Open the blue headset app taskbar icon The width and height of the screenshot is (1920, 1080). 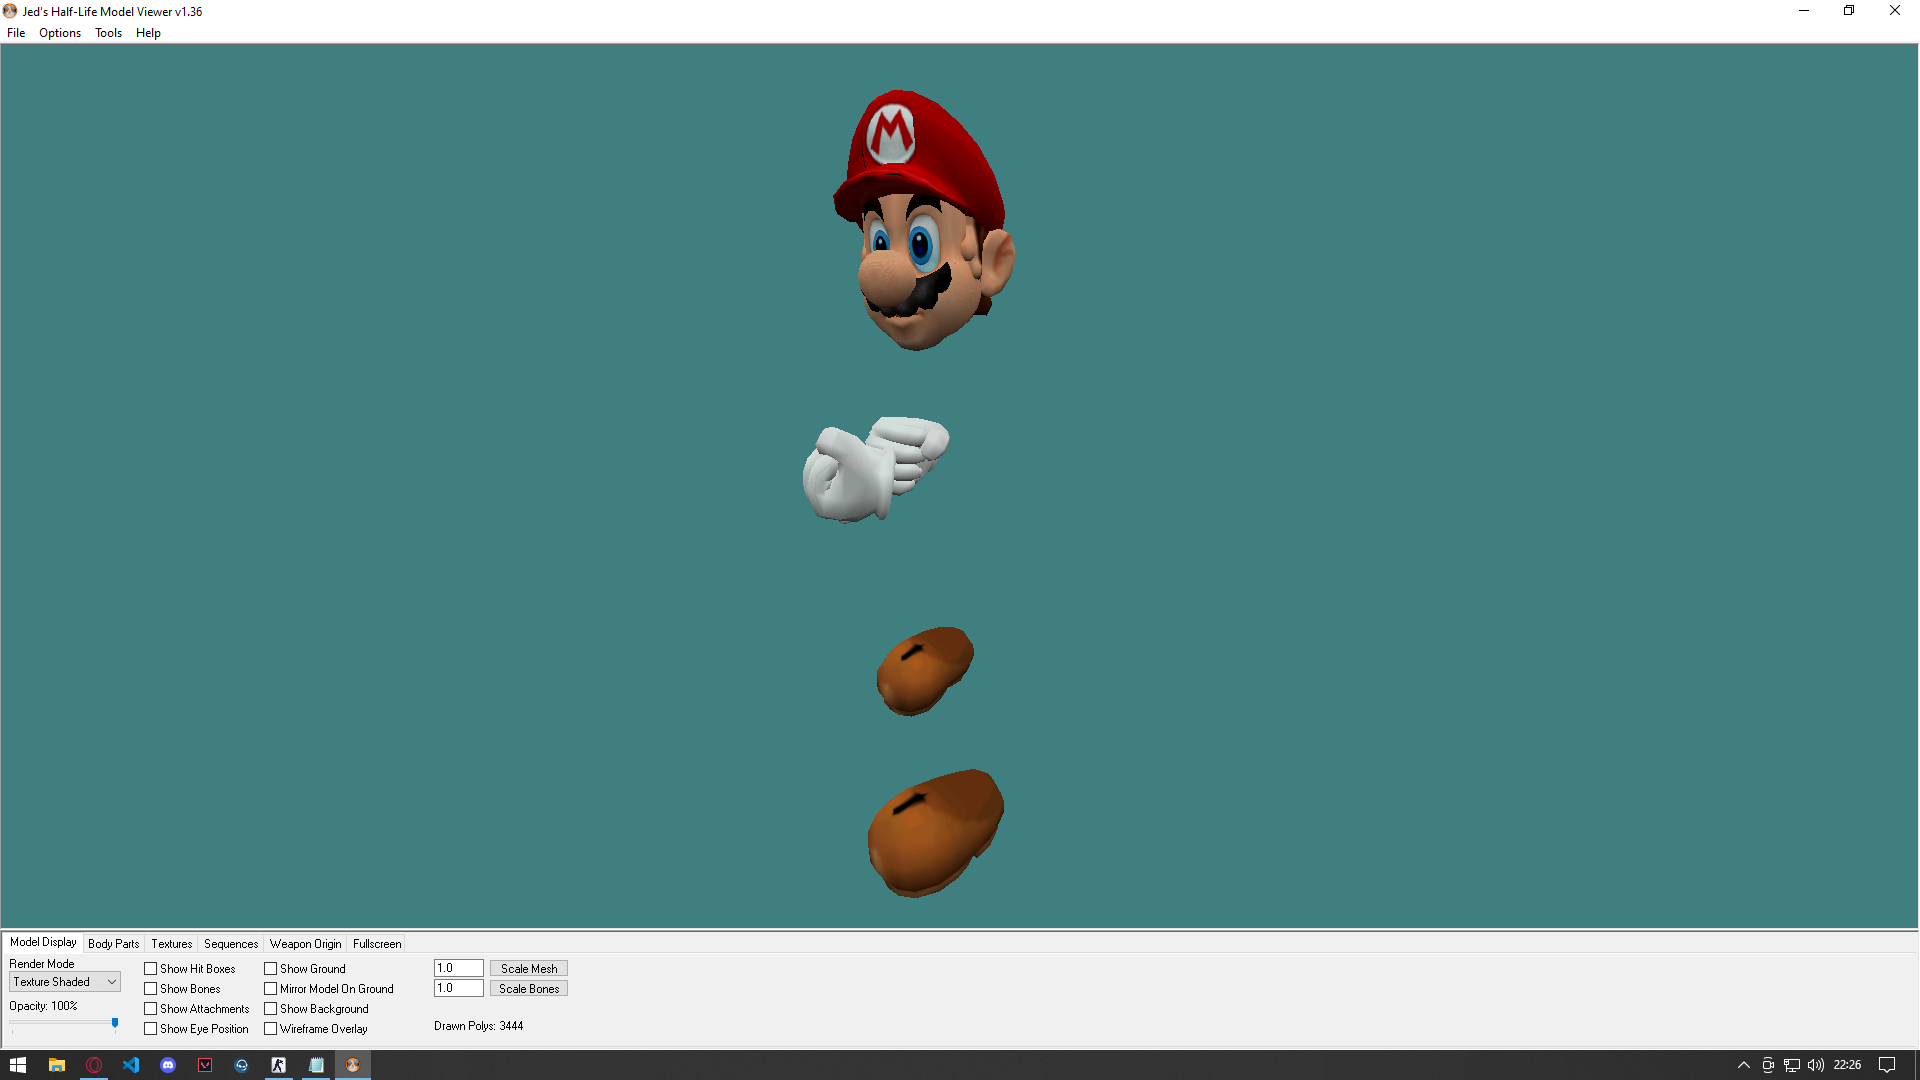point(242,1065)
